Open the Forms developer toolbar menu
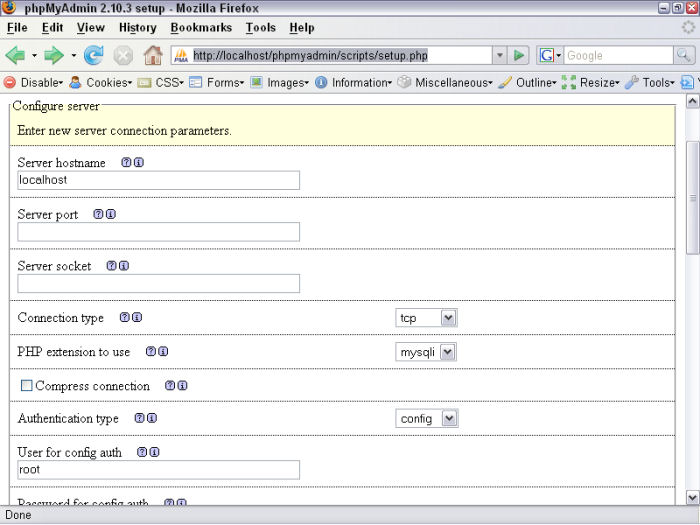 (x=217, y=83)
